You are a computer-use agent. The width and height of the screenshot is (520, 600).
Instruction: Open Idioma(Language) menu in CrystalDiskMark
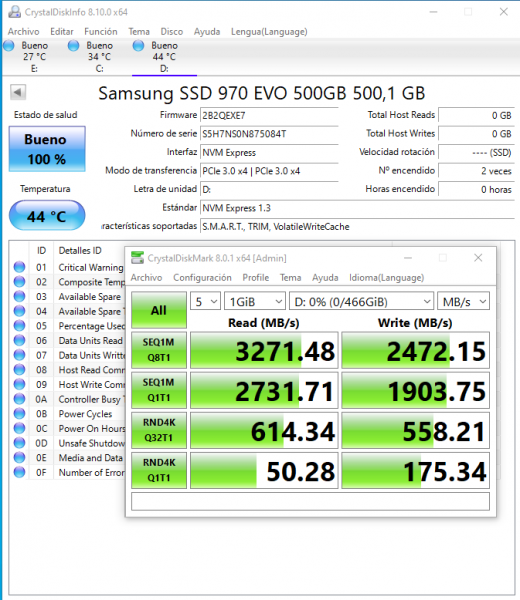(386, 277)
